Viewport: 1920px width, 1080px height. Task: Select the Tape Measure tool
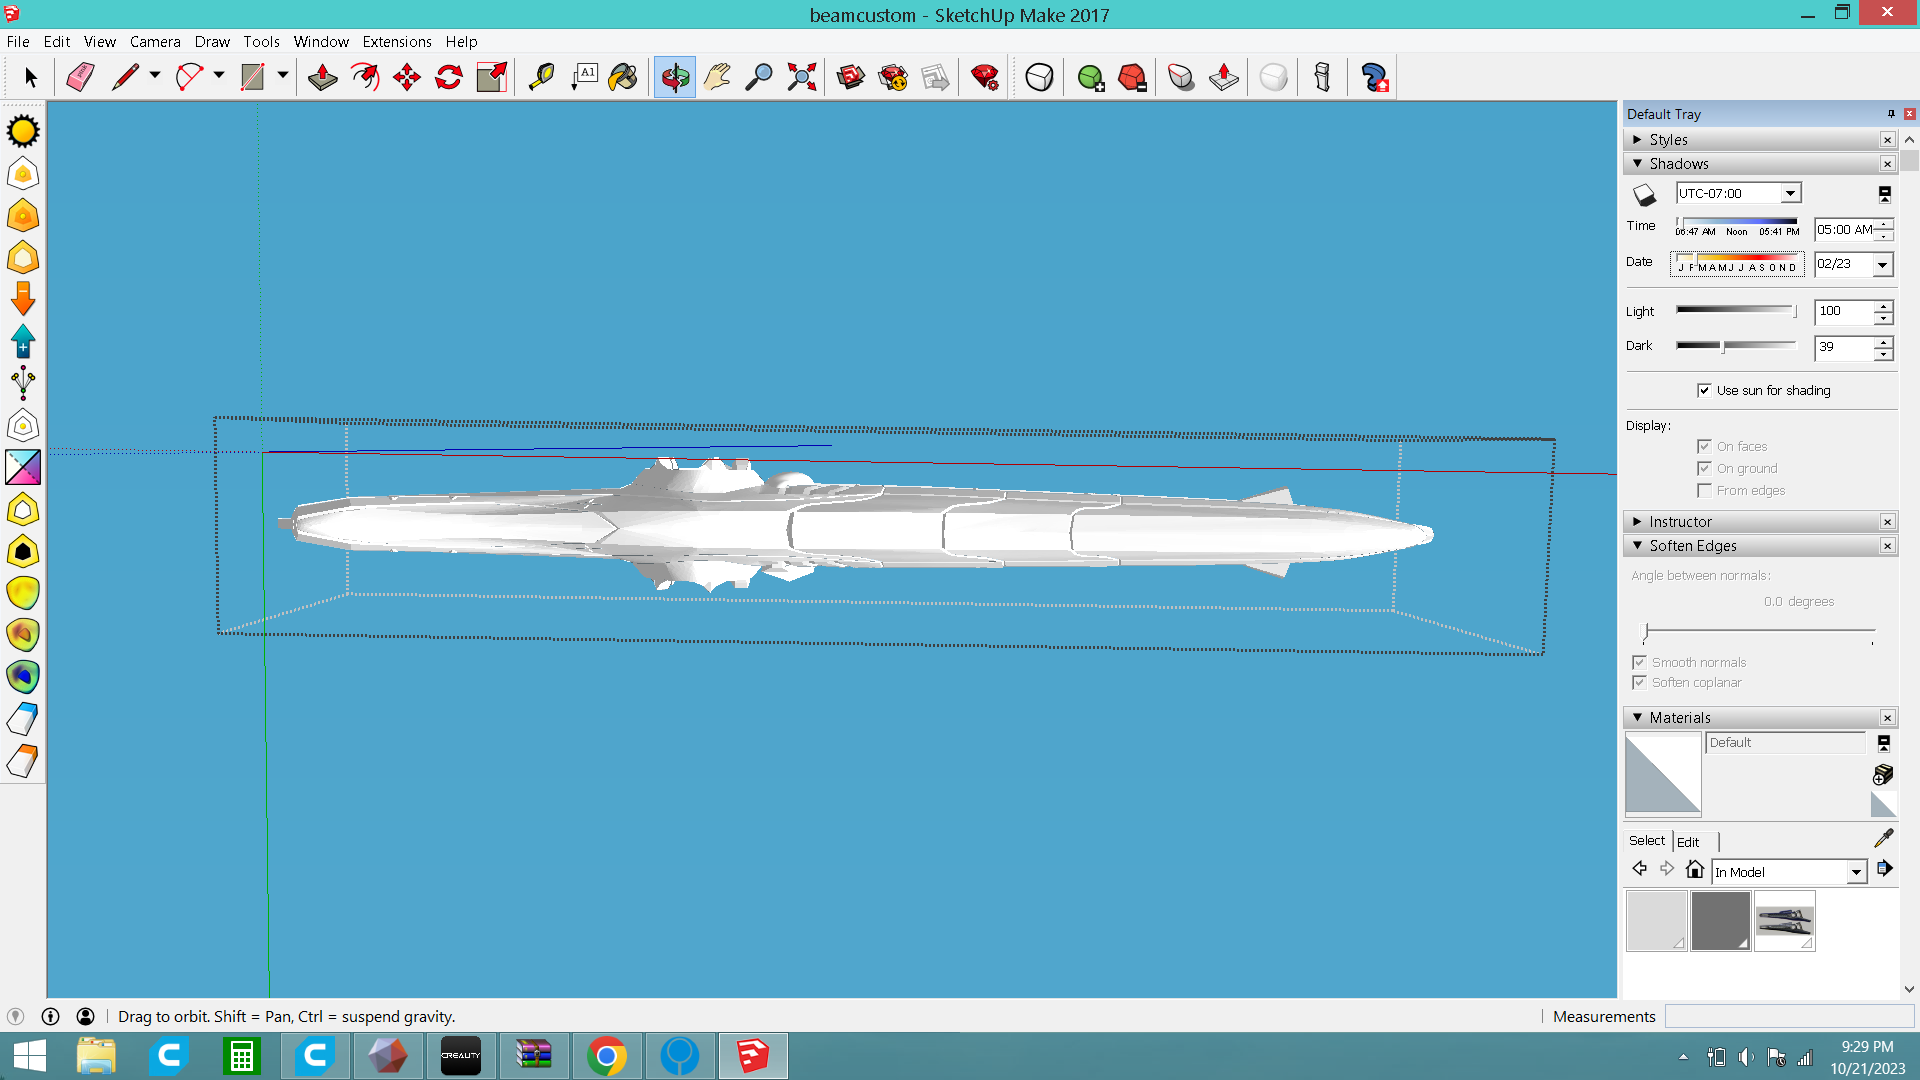541,77
